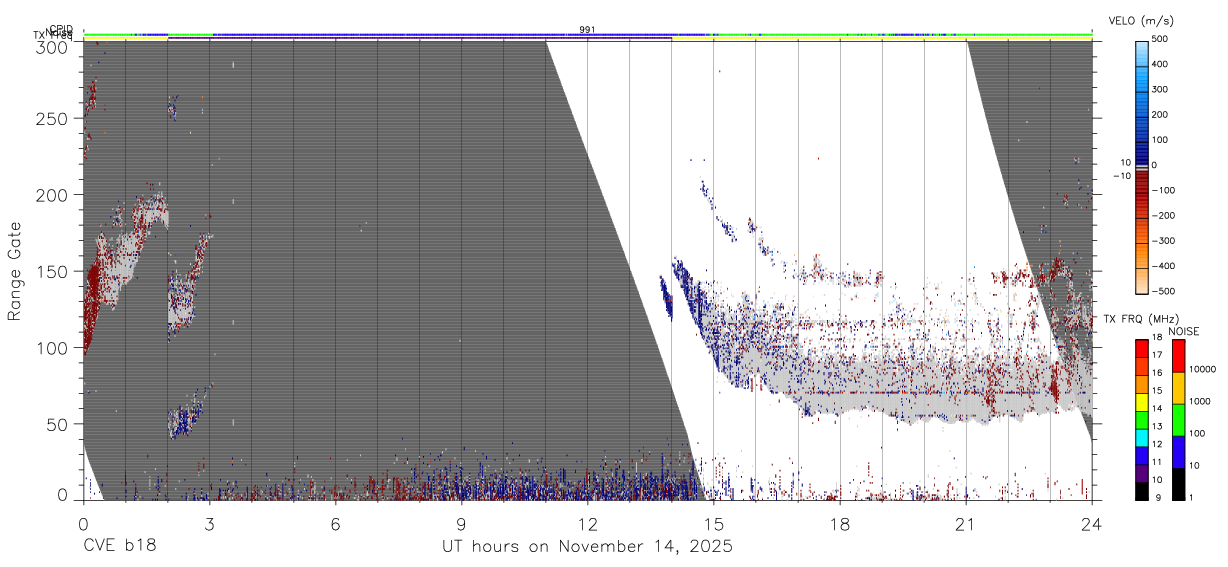
Task: Click the green noise strip above the plot
Action: coord(588,34)
